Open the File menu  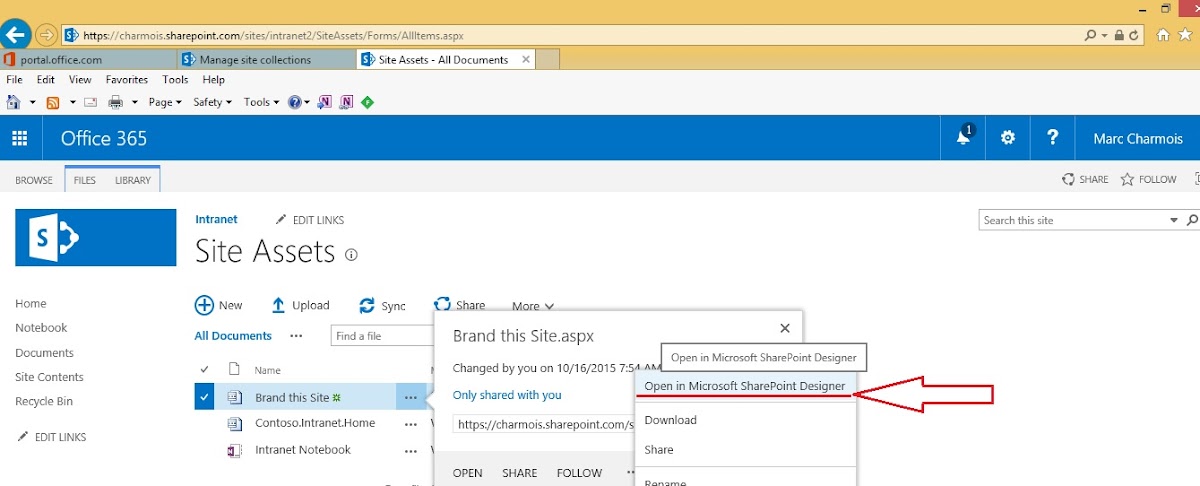pos(15,80)
